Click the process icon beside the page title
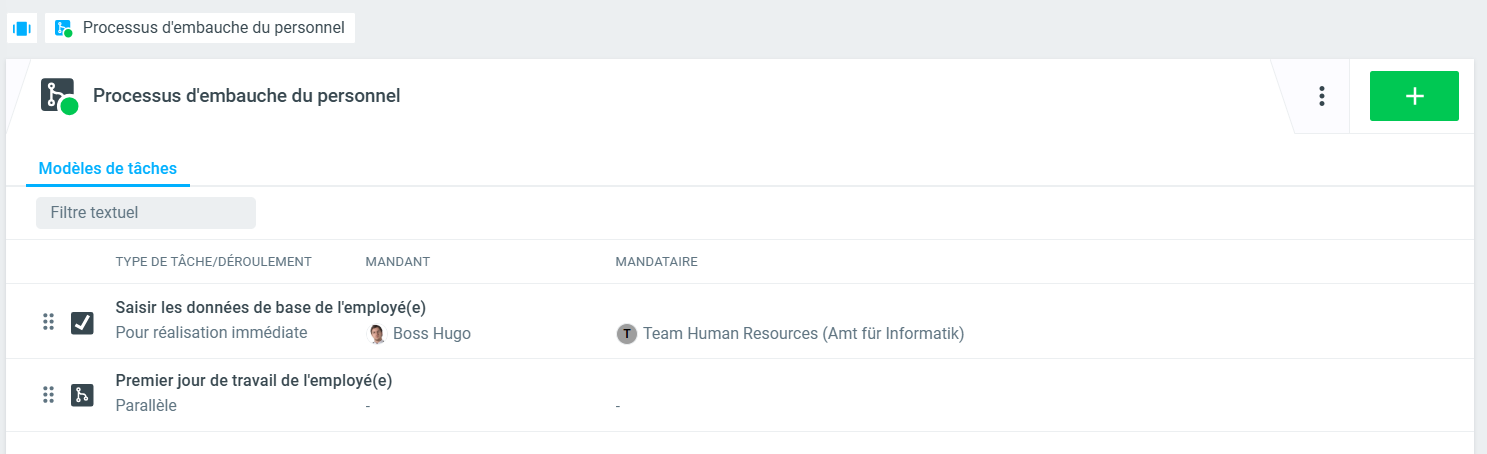1487x454 pixels. pos(59,96)
